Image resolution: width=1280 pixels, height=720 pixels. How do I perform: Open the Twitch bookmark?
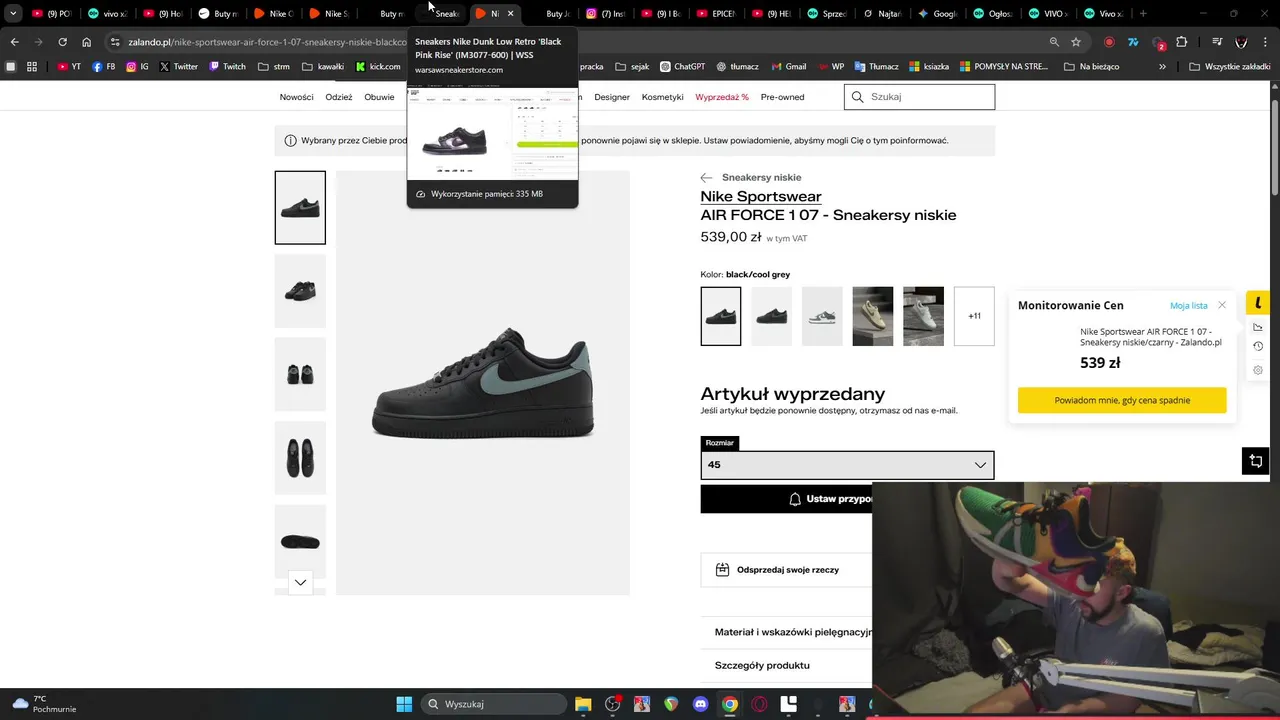[227, 67]
